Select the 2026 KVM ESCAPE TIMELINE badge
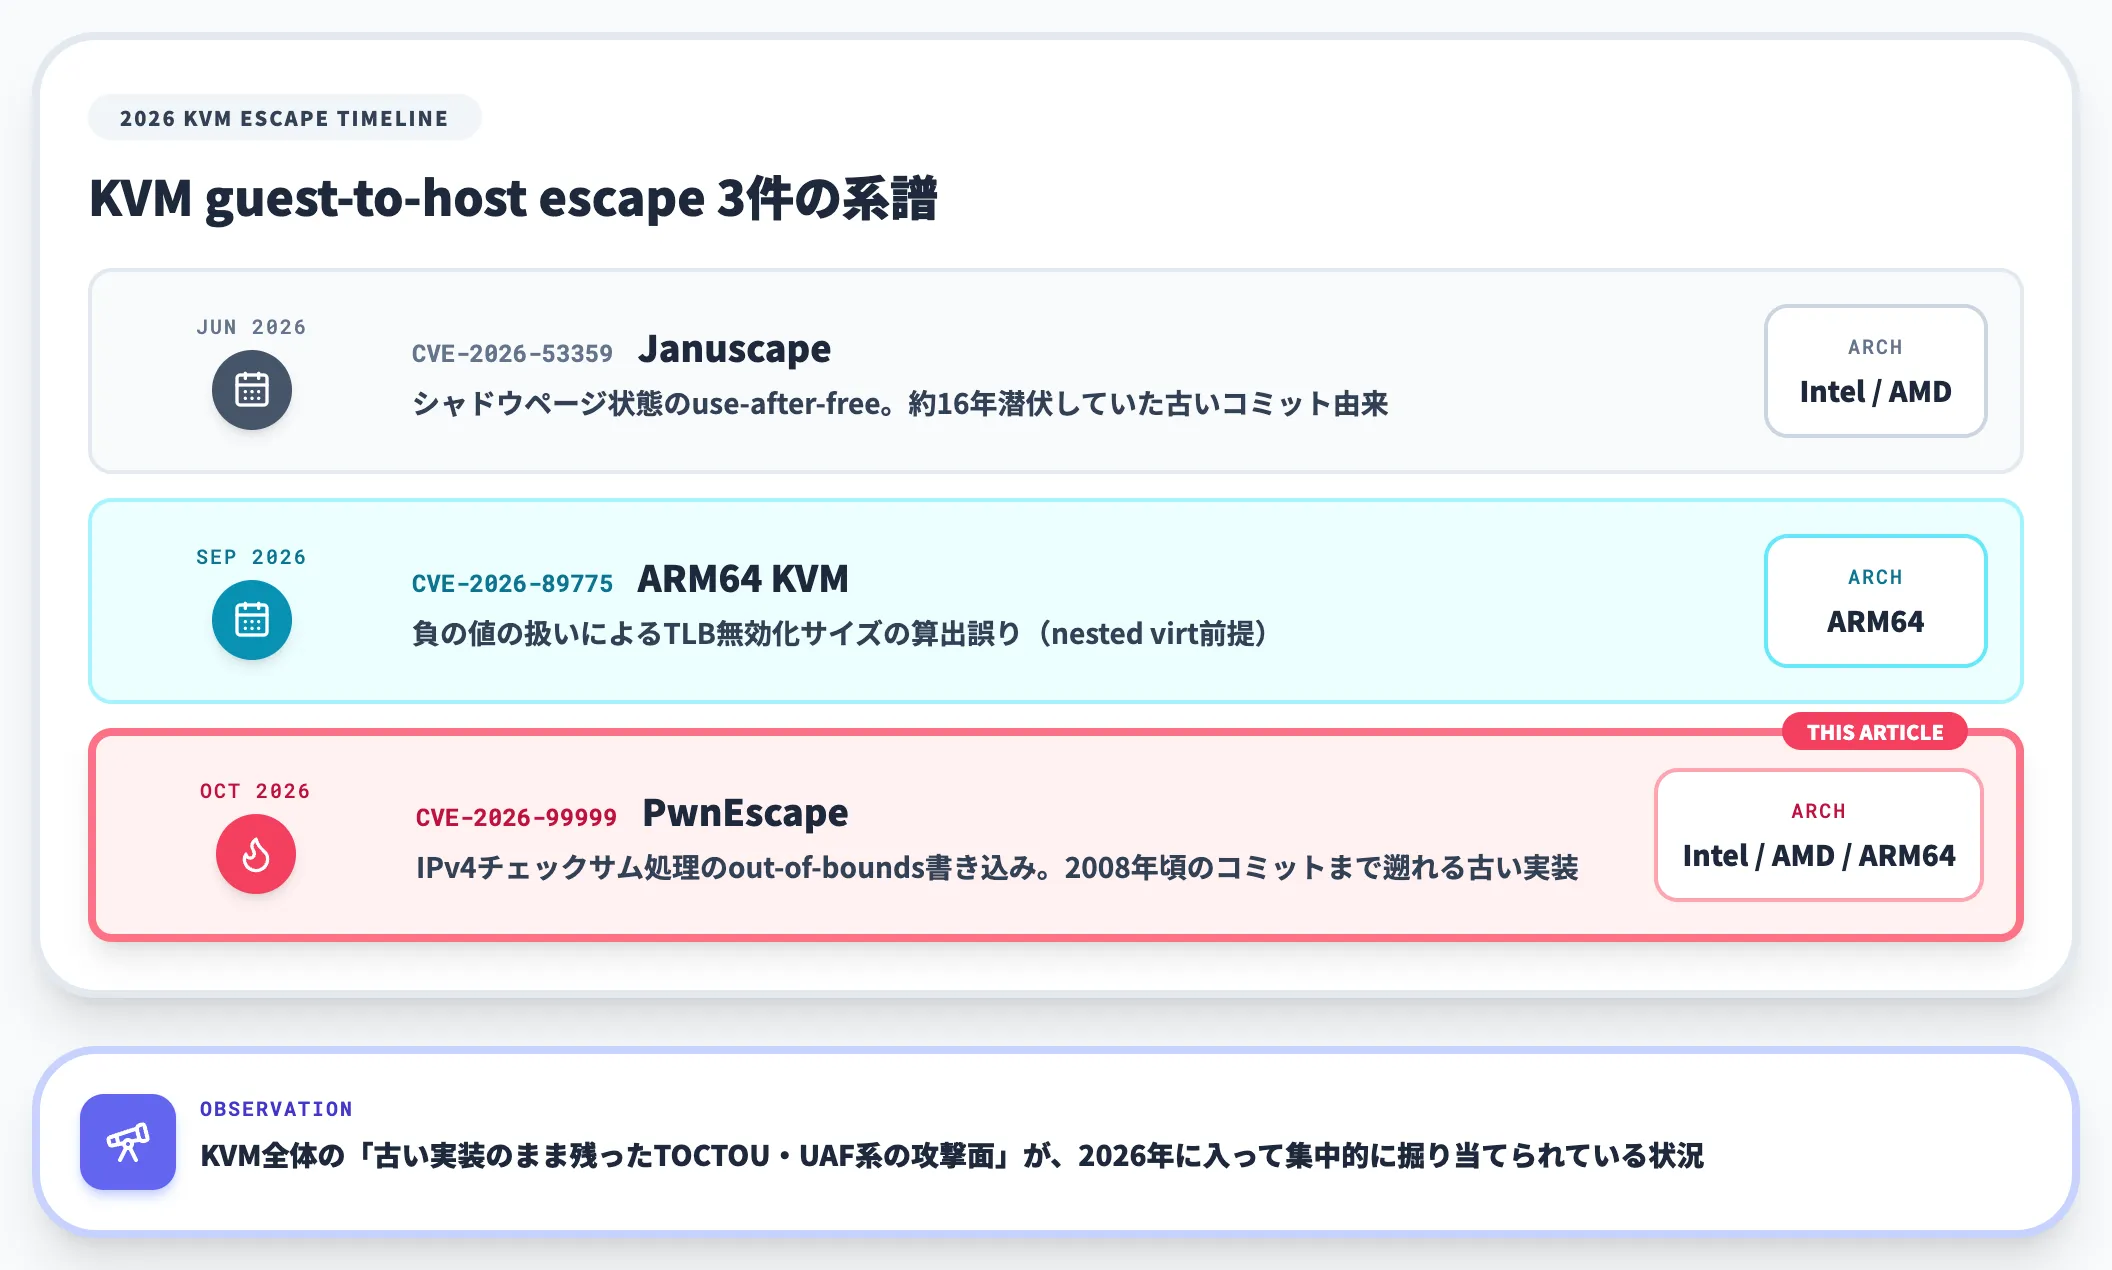The height and width of the screenshot is (1270, 2112). click(285, 118)
